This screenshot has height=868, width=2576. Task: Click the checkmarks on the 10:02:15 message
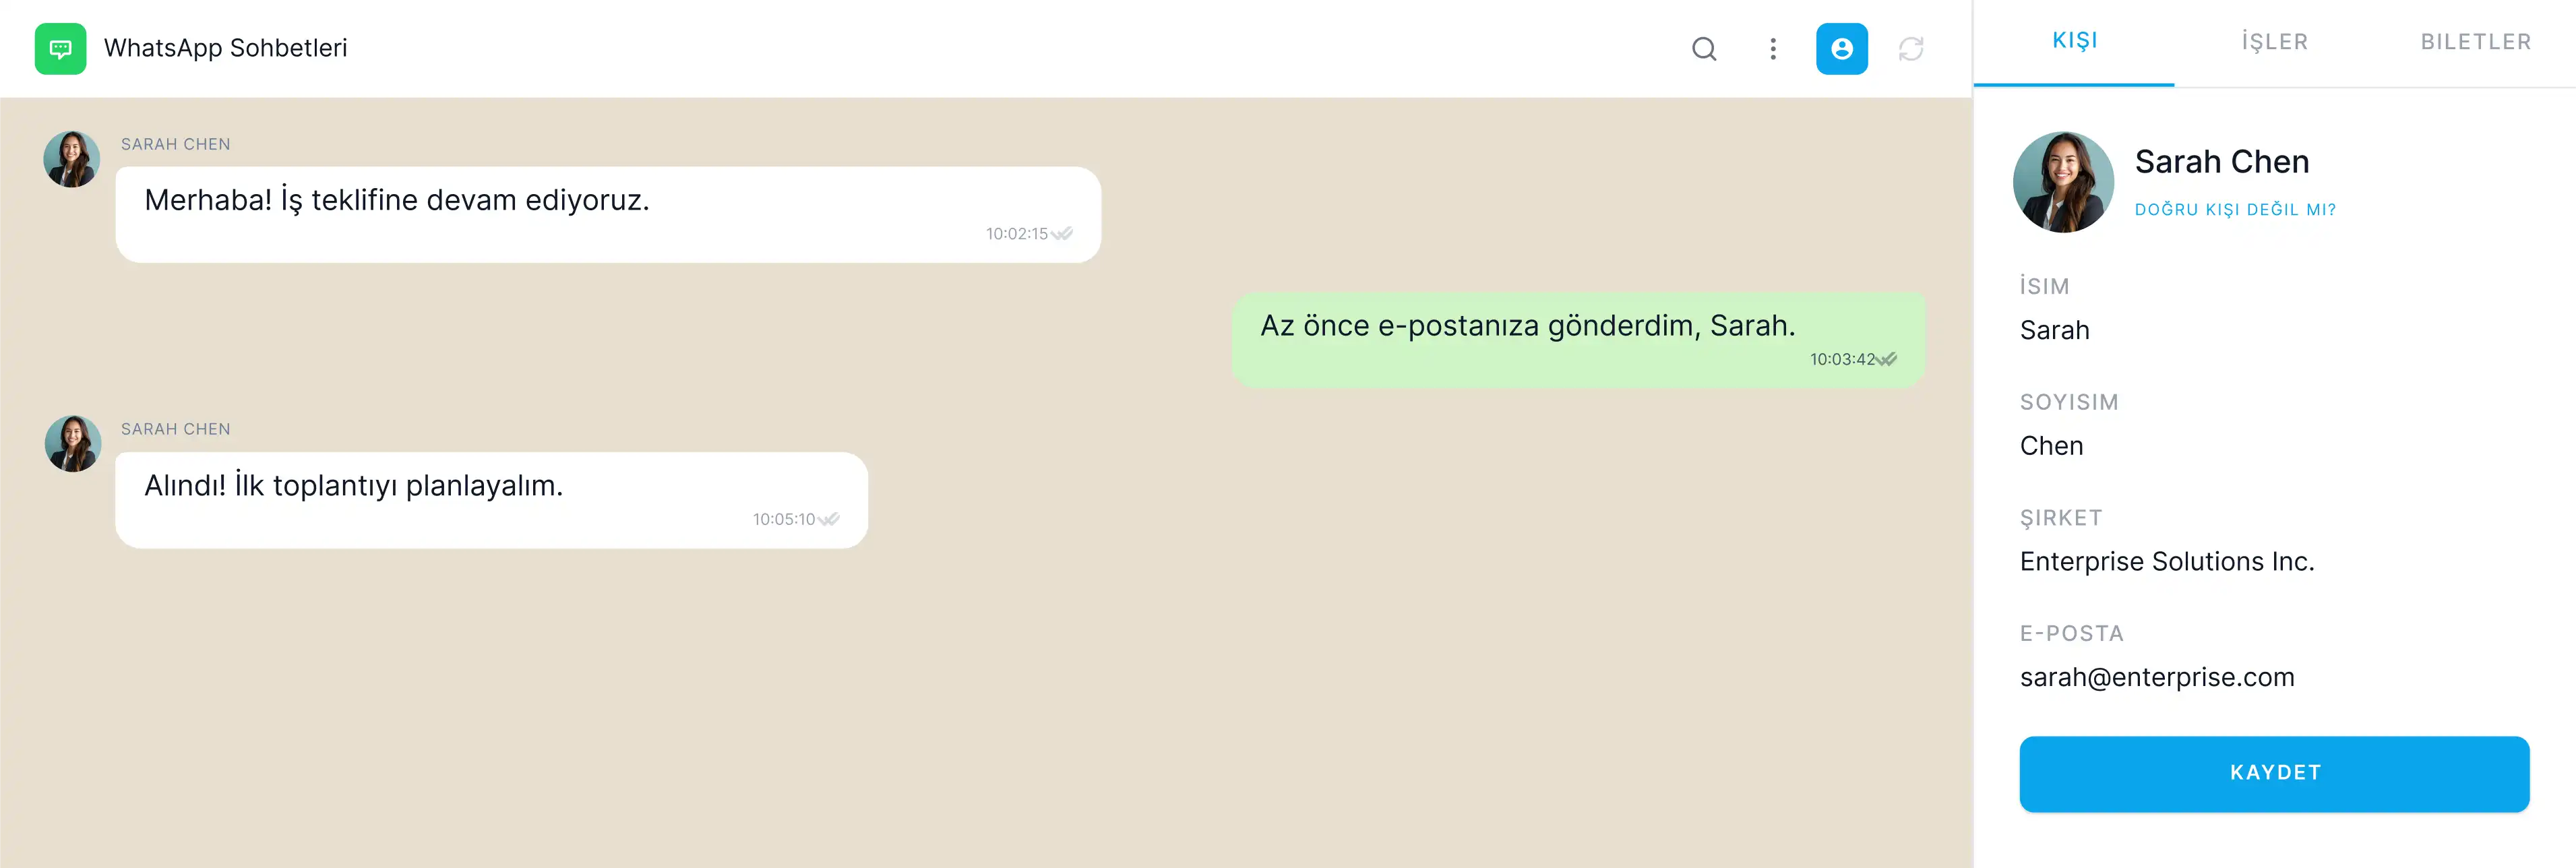point(1061,234)
